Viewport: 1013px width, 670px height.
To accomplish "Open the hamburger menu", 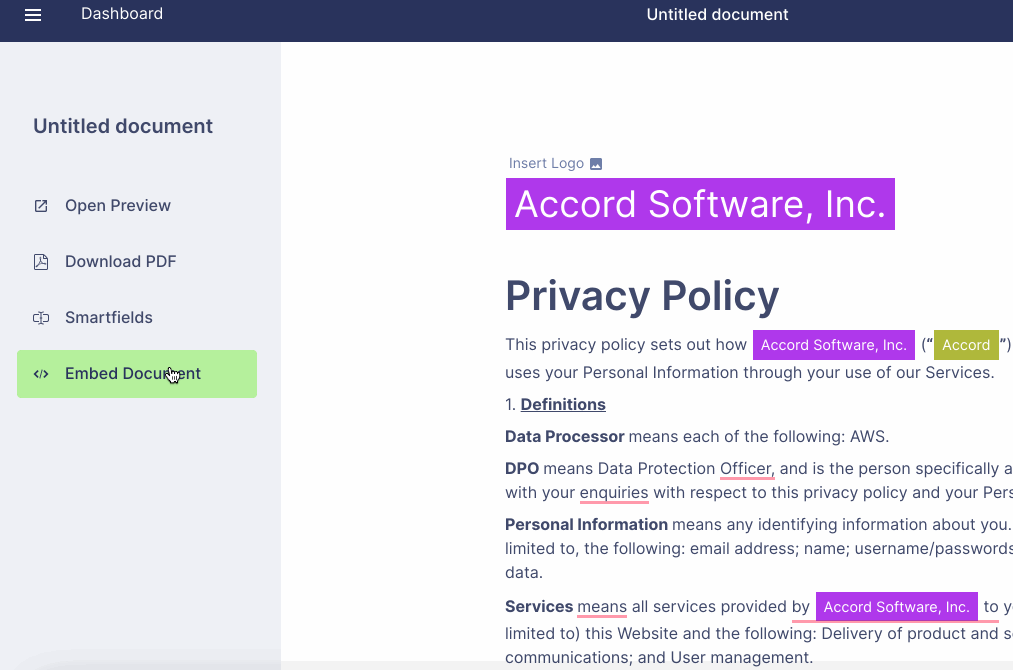I will point(33,15).
